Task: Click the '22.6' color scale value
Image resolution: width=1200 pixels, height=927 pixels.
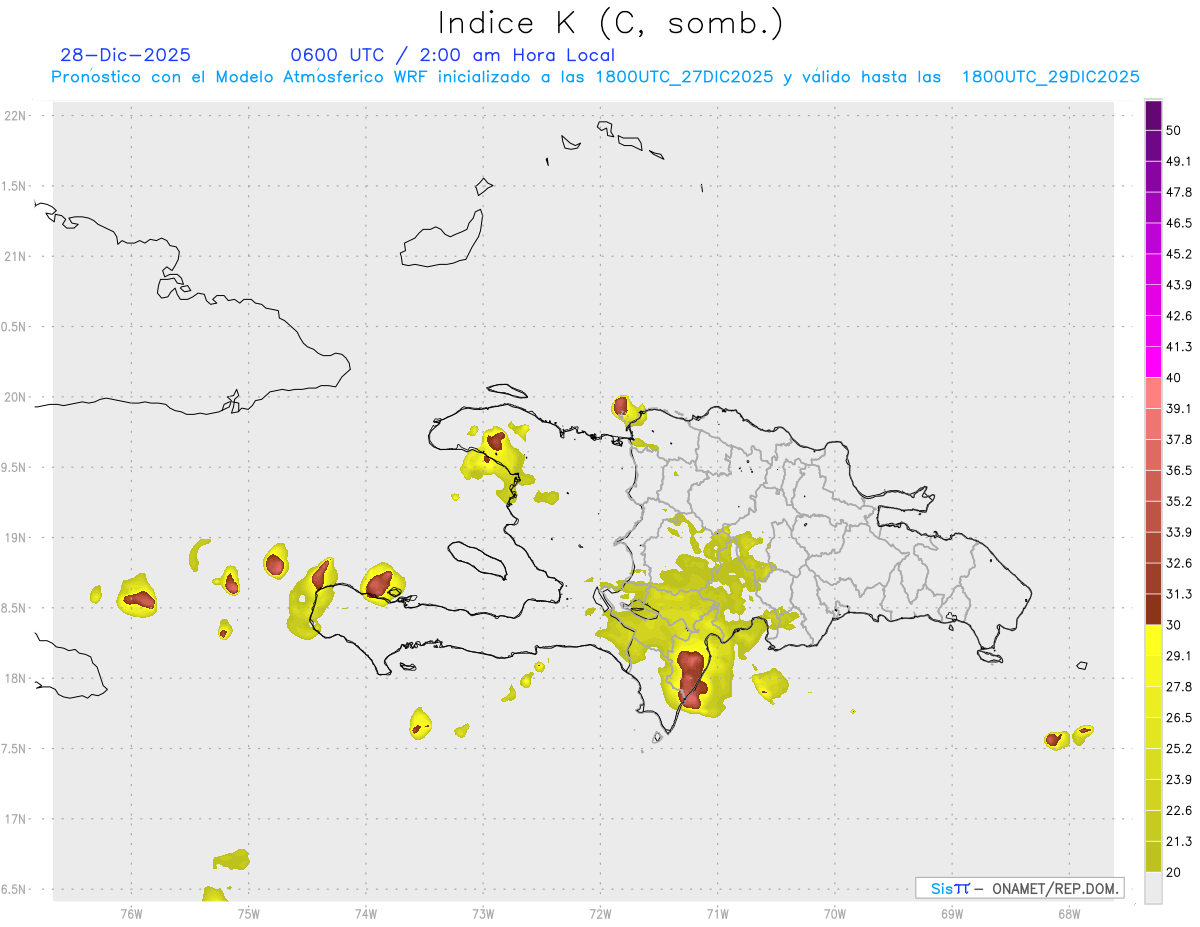Action: [x=1179, y=811]
